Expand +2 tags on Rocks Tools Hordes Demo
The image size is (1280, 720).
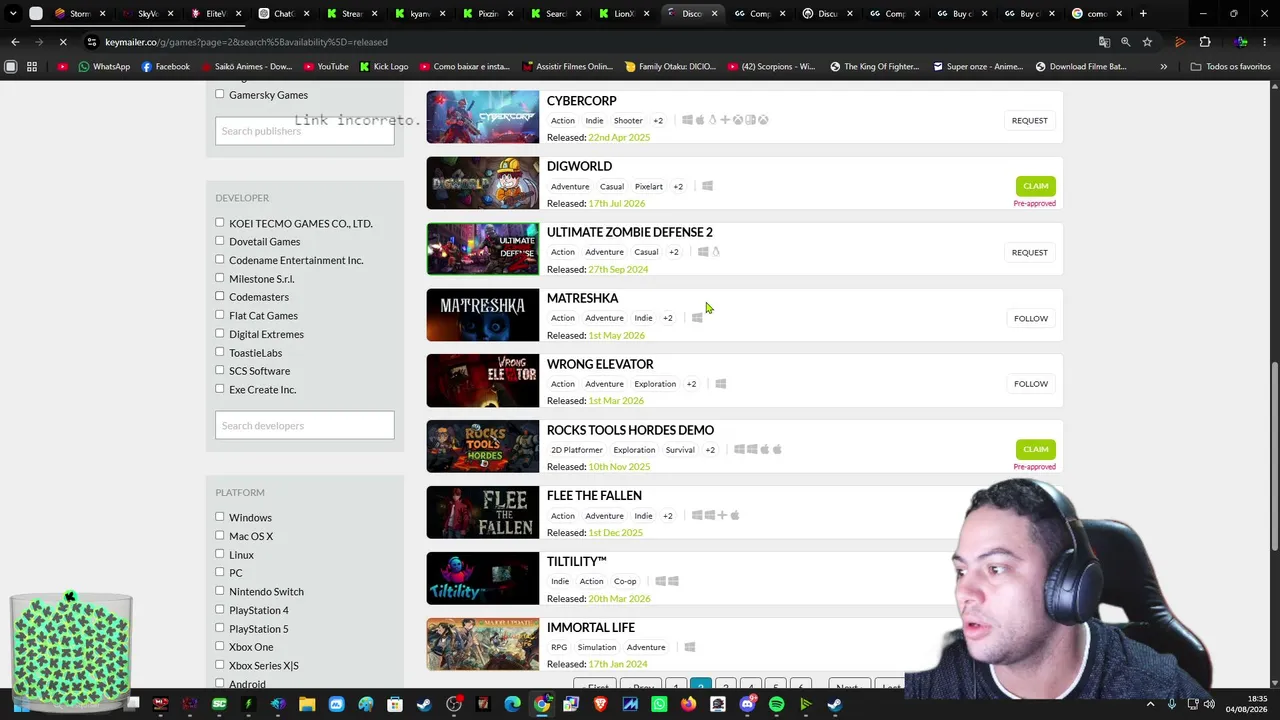[x=710, y=450]
